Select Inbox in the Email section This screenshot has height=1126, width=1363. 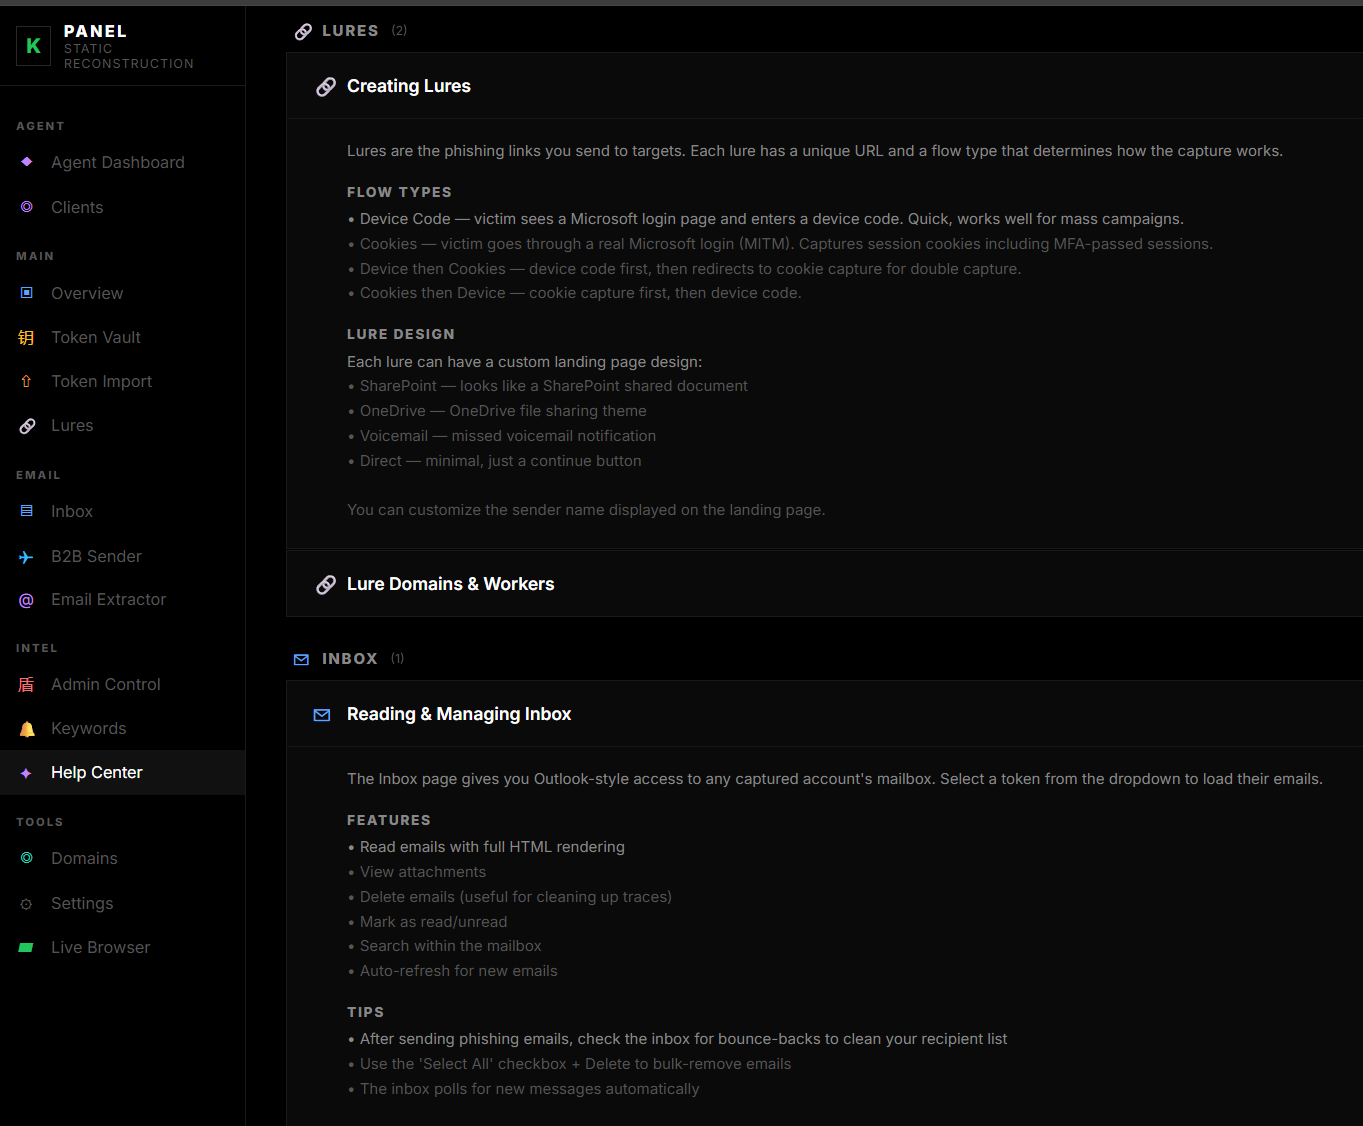(122, 511)
